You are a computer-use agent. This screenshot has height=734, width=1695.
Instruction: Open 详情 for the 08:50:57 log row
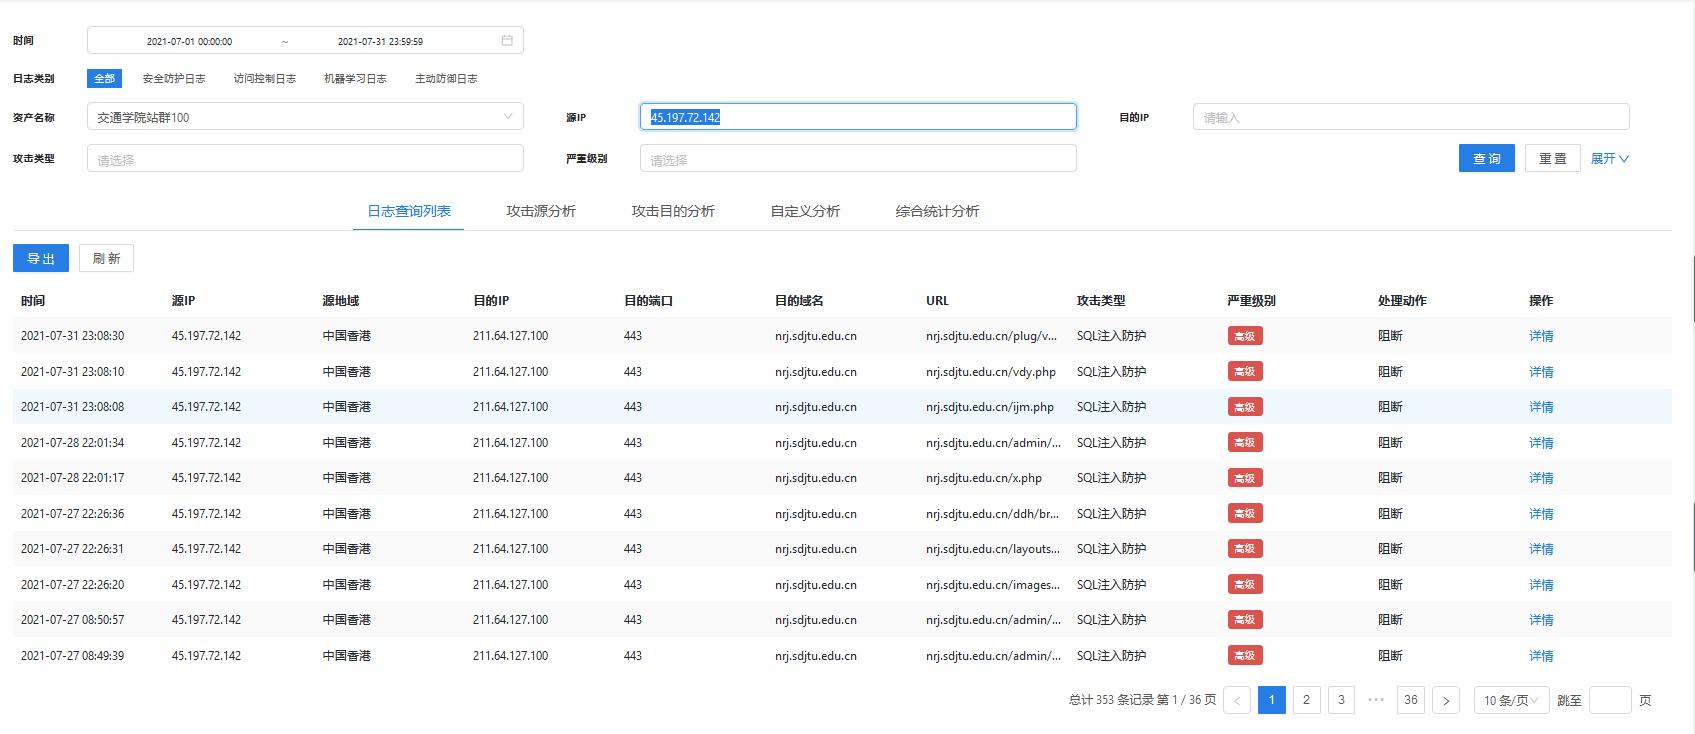tap(1541, 620)
